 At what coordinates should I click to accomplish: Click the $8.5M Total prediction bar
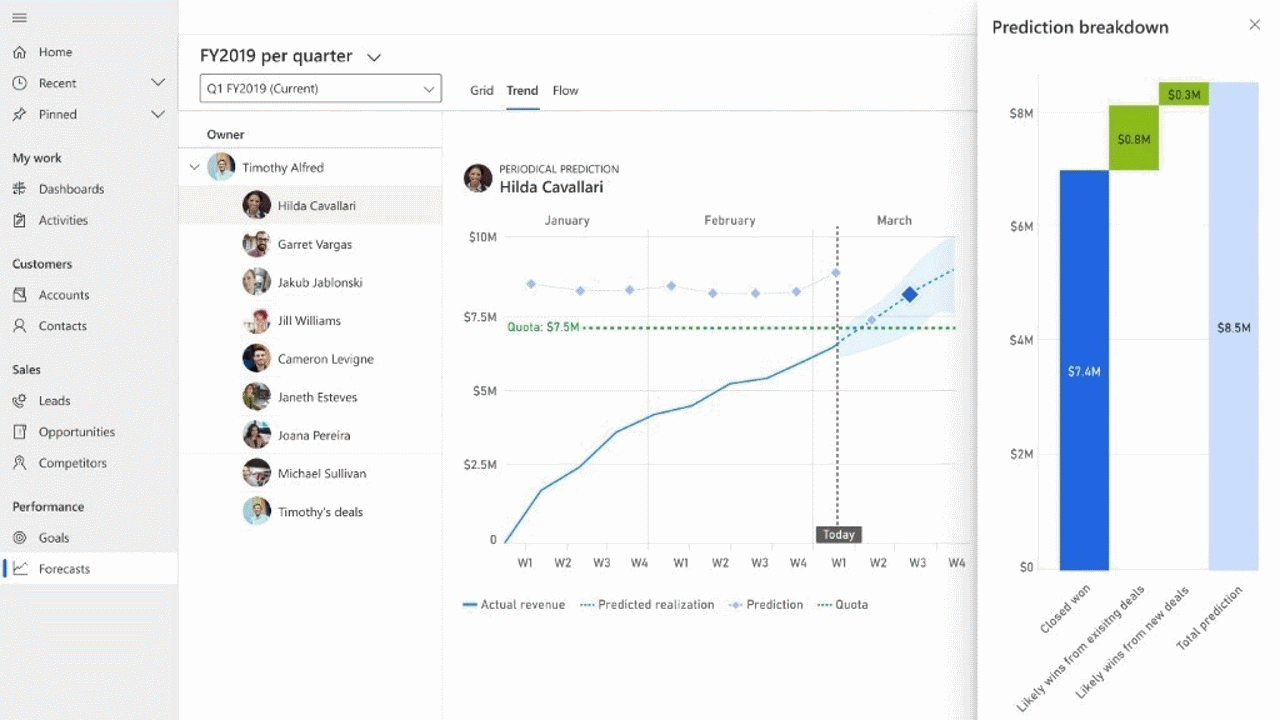(1234, 326)
